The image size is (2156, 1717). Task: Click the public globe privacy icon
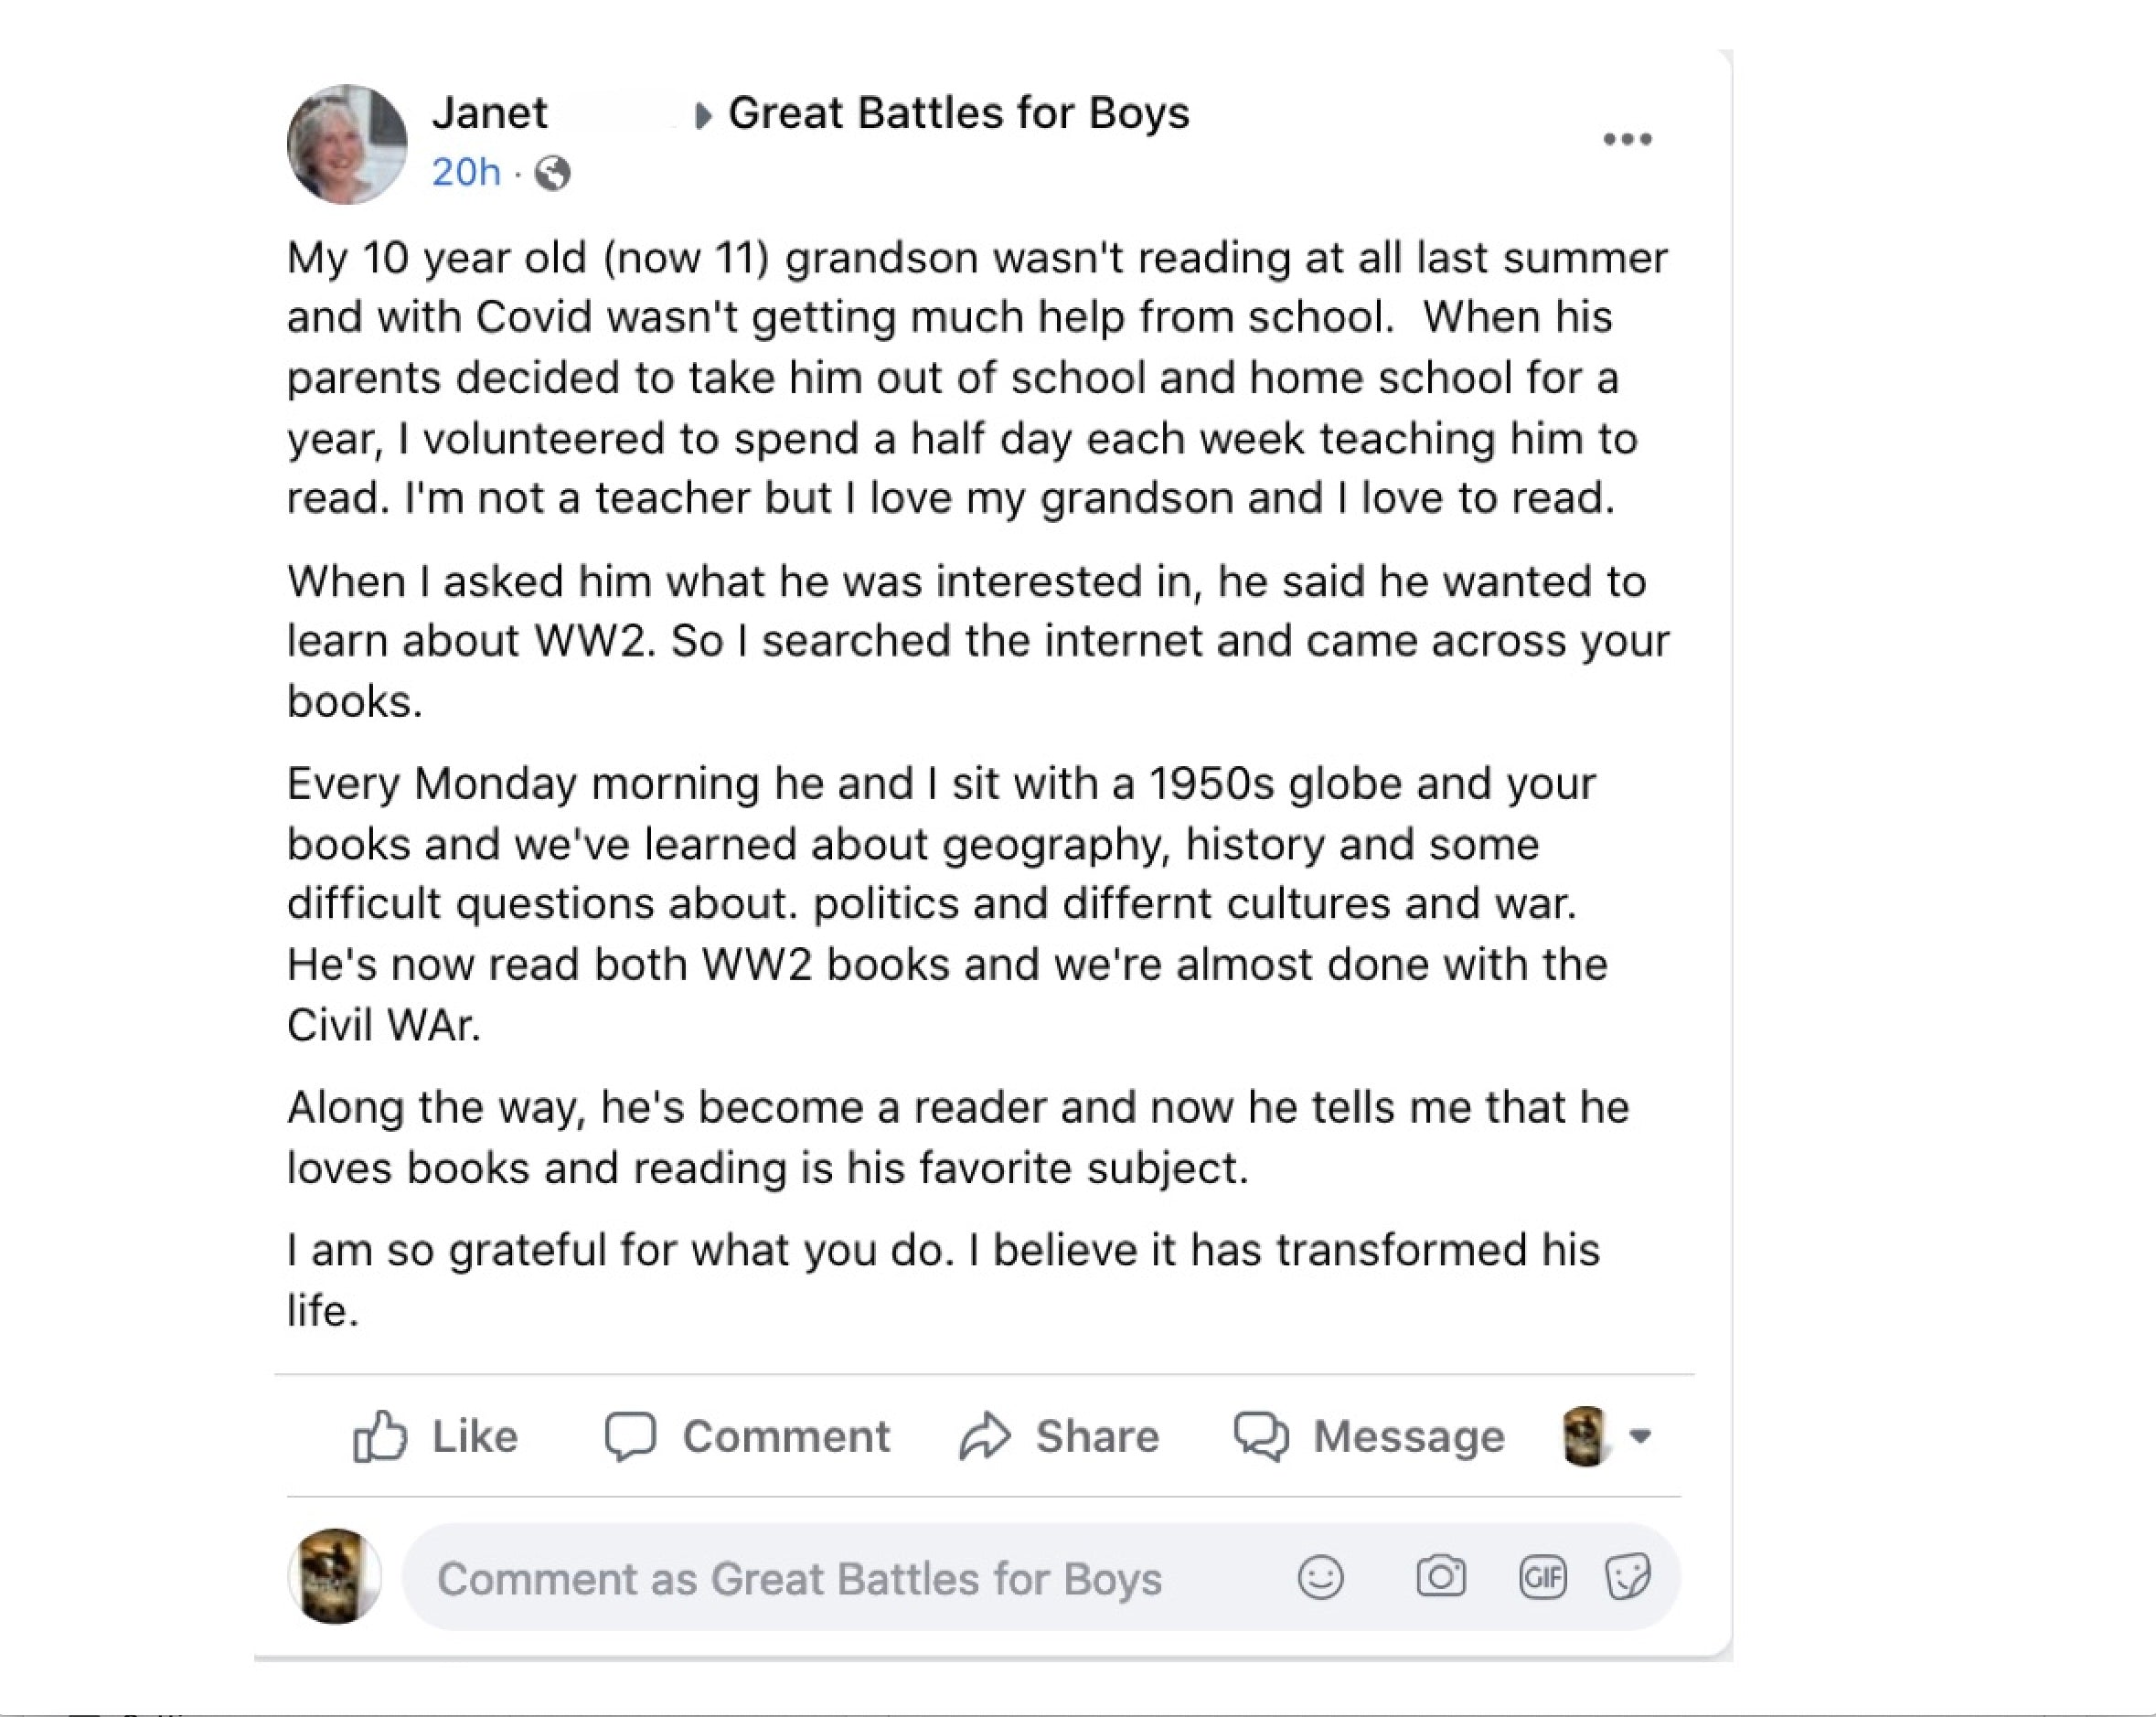(552, 174)
